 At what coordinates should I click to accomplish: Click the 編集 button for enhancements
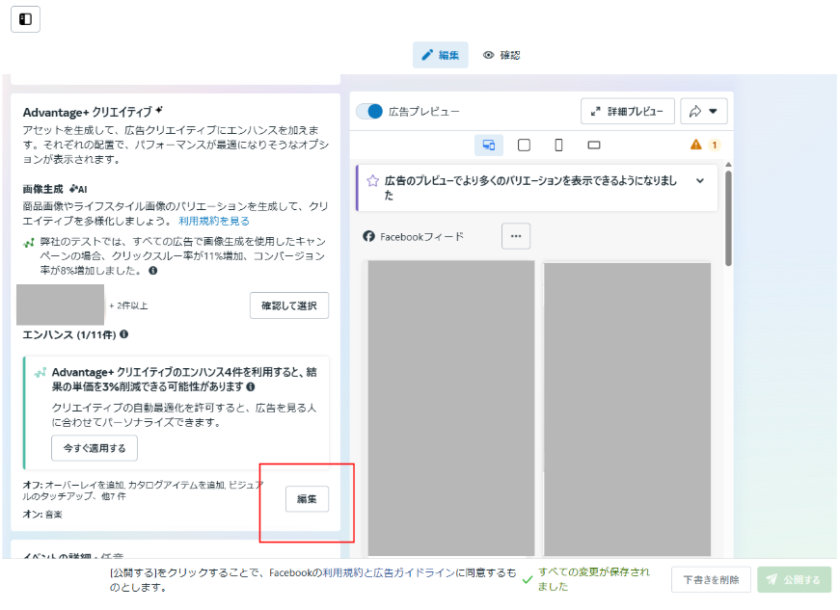click(x=307, y=499)
